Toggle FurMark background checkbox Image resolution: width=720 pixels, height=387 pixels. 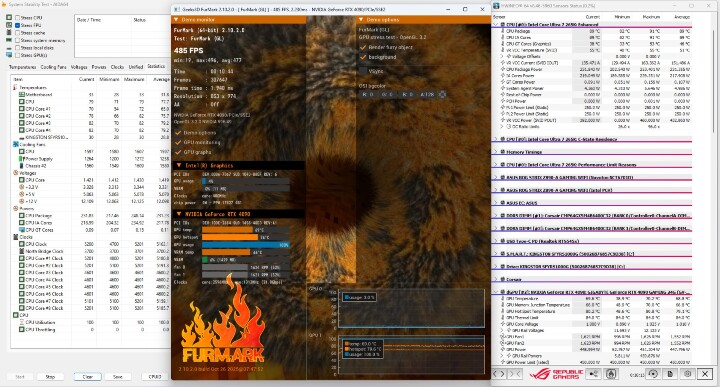tap(363, 57)
